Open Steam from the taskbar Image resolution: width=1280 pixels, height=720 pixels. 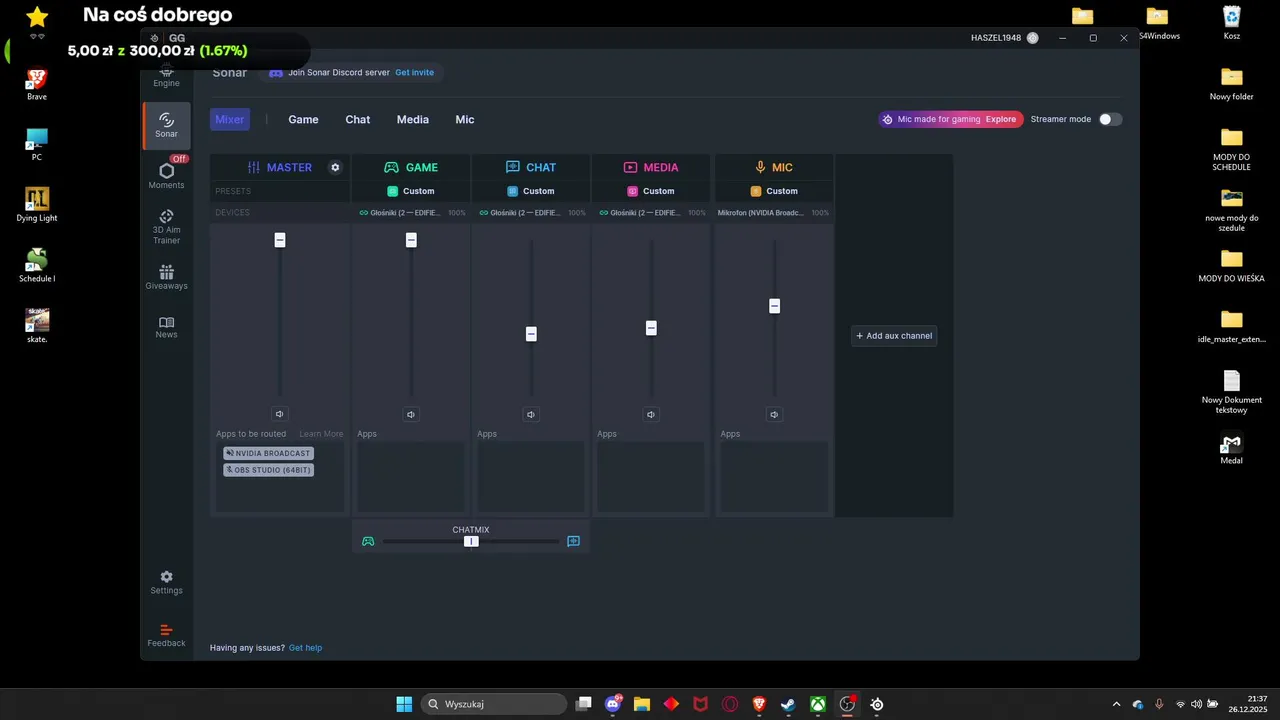click(x=789, y=704)
